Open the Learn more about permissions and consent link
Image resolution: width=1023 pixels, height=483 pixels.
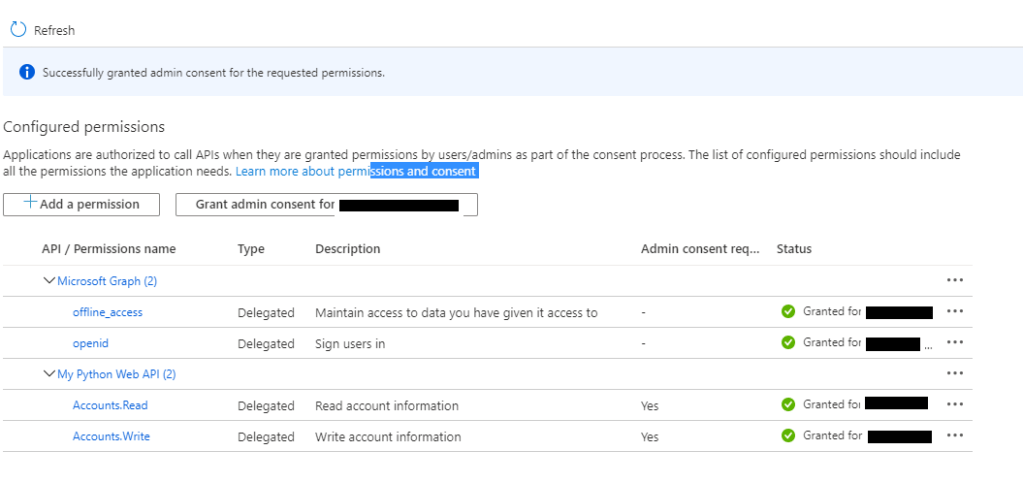pyautogui.click(x=356, y=172)
